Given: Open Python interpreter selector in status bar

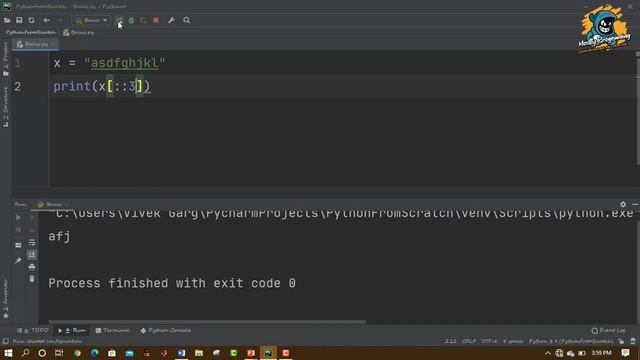Looking at the screenshot, I should pyautogui.click(x=571, y=341).
